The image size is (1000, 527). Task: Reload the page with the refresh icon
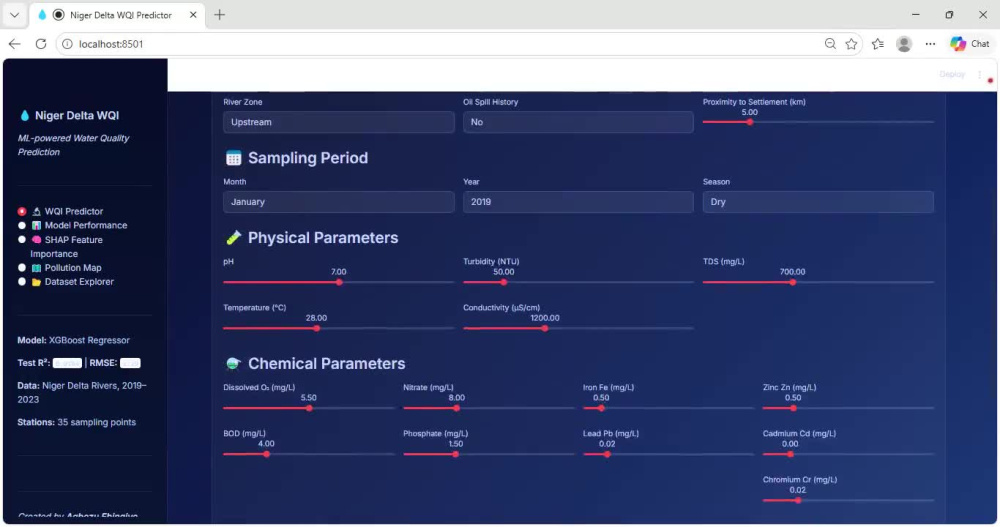pos(41,44)
